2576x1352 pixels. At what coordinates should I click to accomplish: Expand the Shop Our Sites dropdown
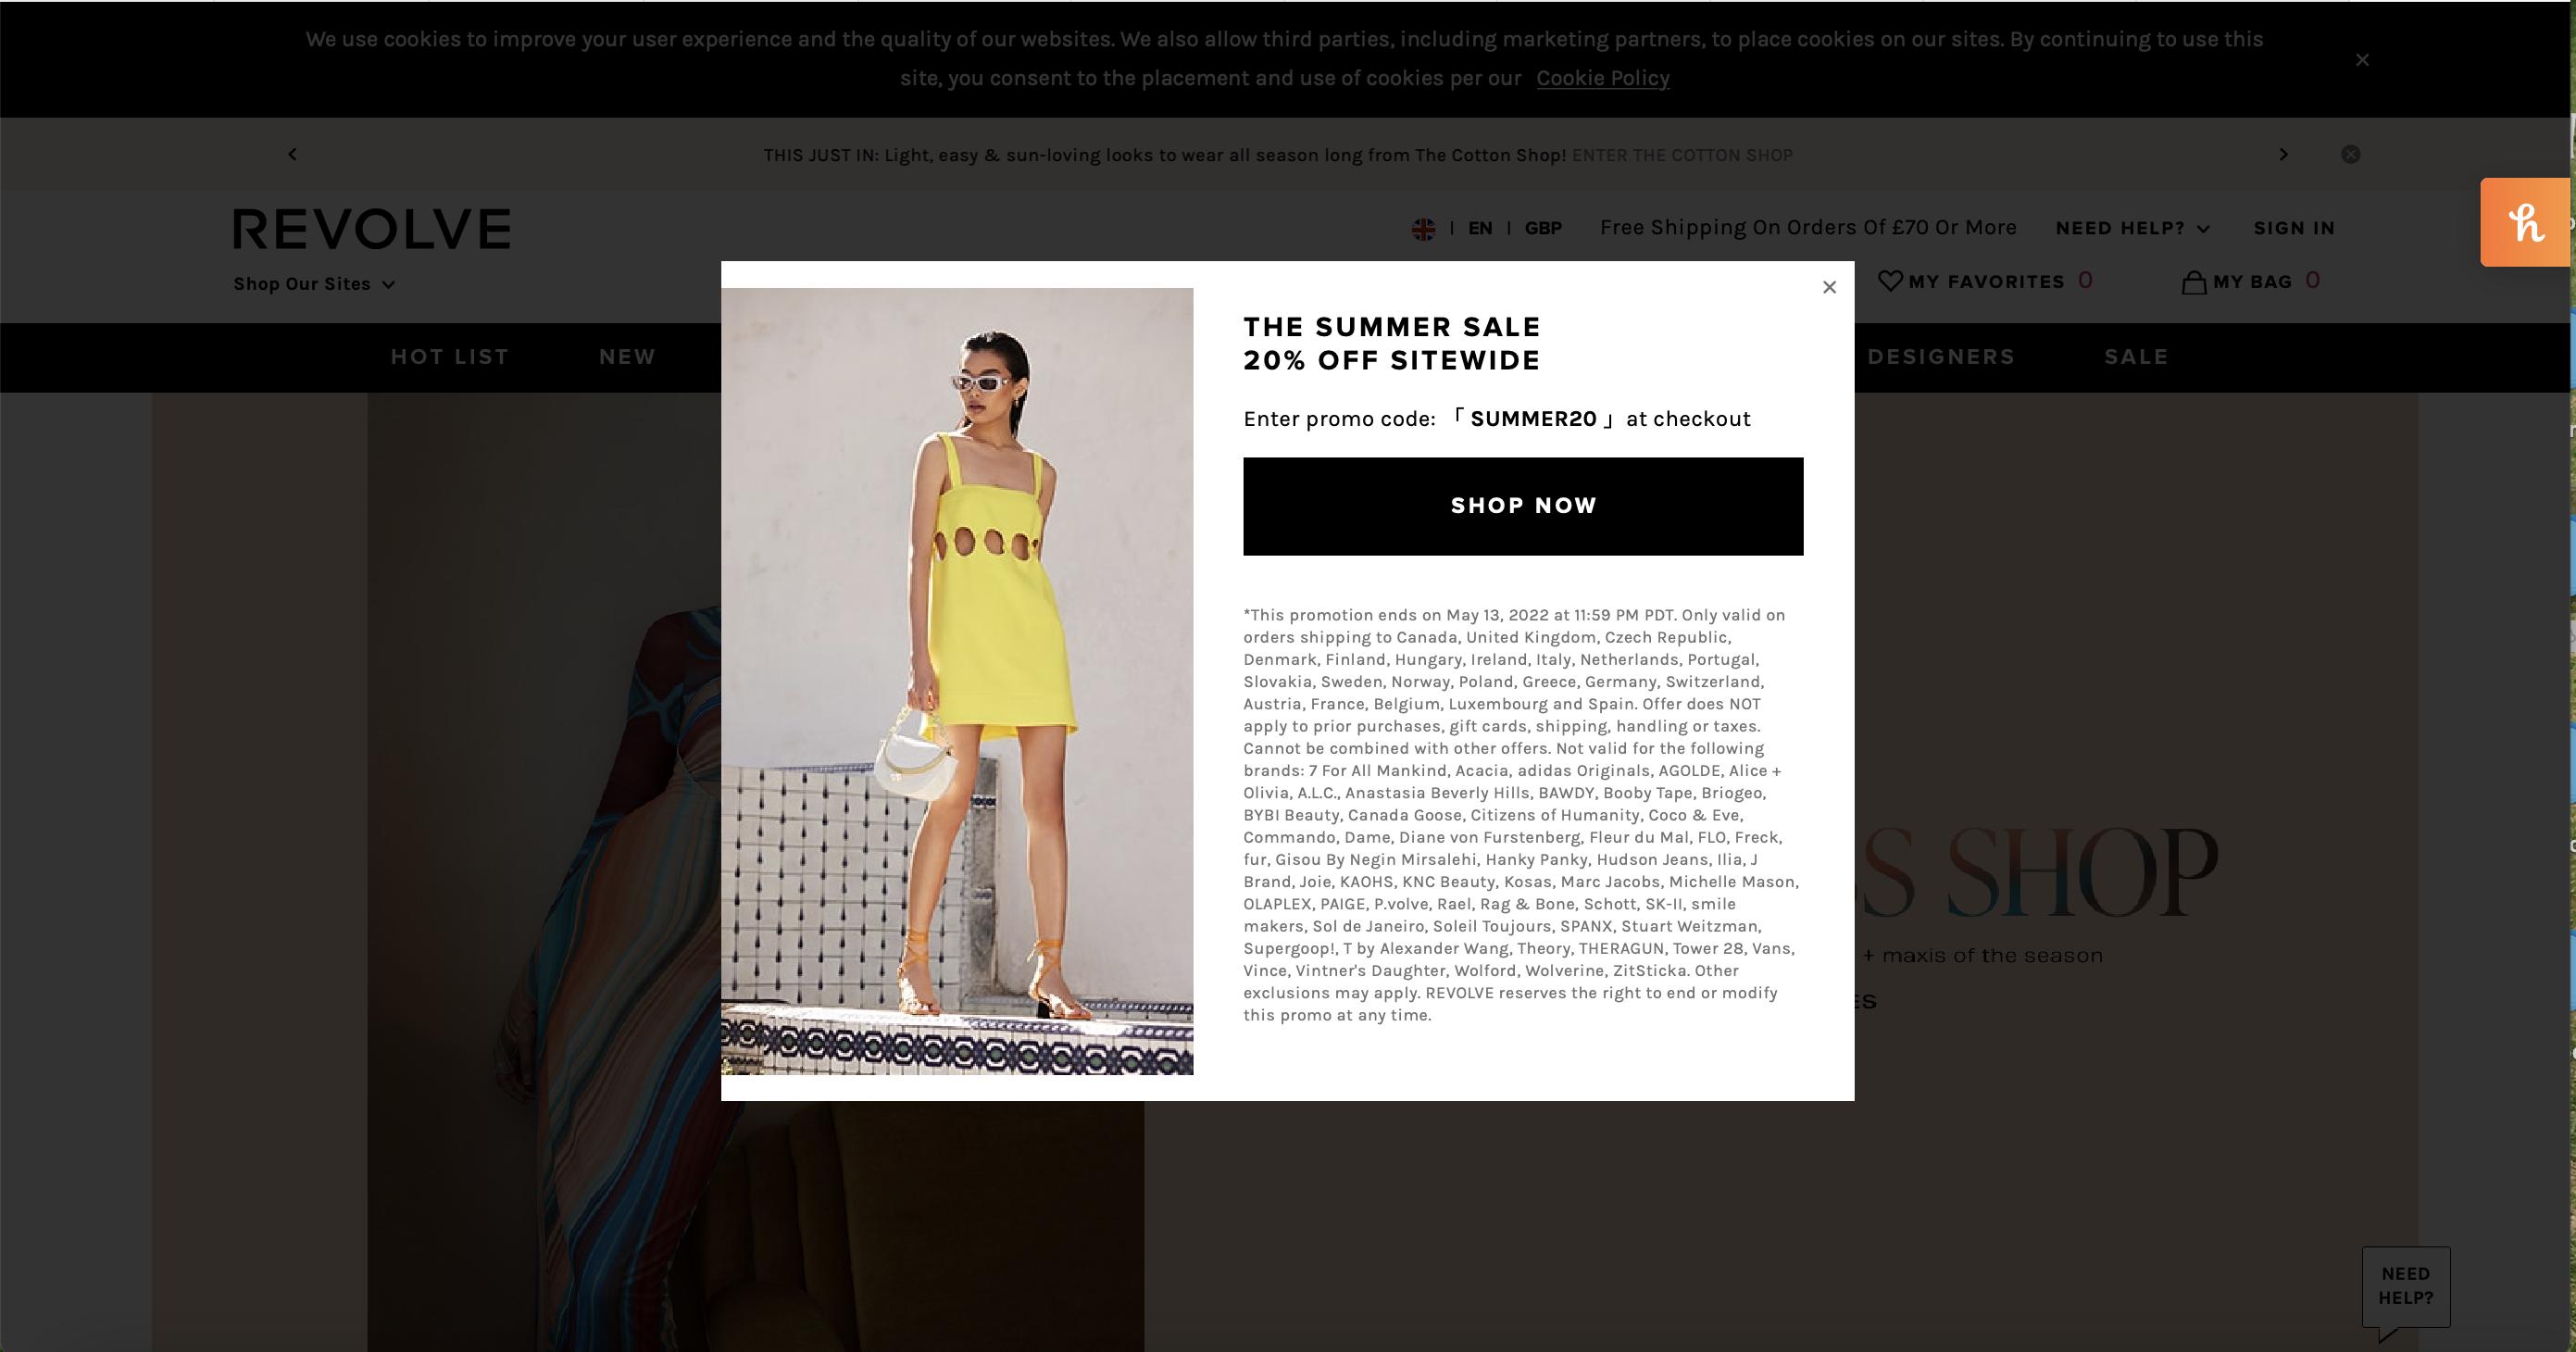[x=314, y=284]
